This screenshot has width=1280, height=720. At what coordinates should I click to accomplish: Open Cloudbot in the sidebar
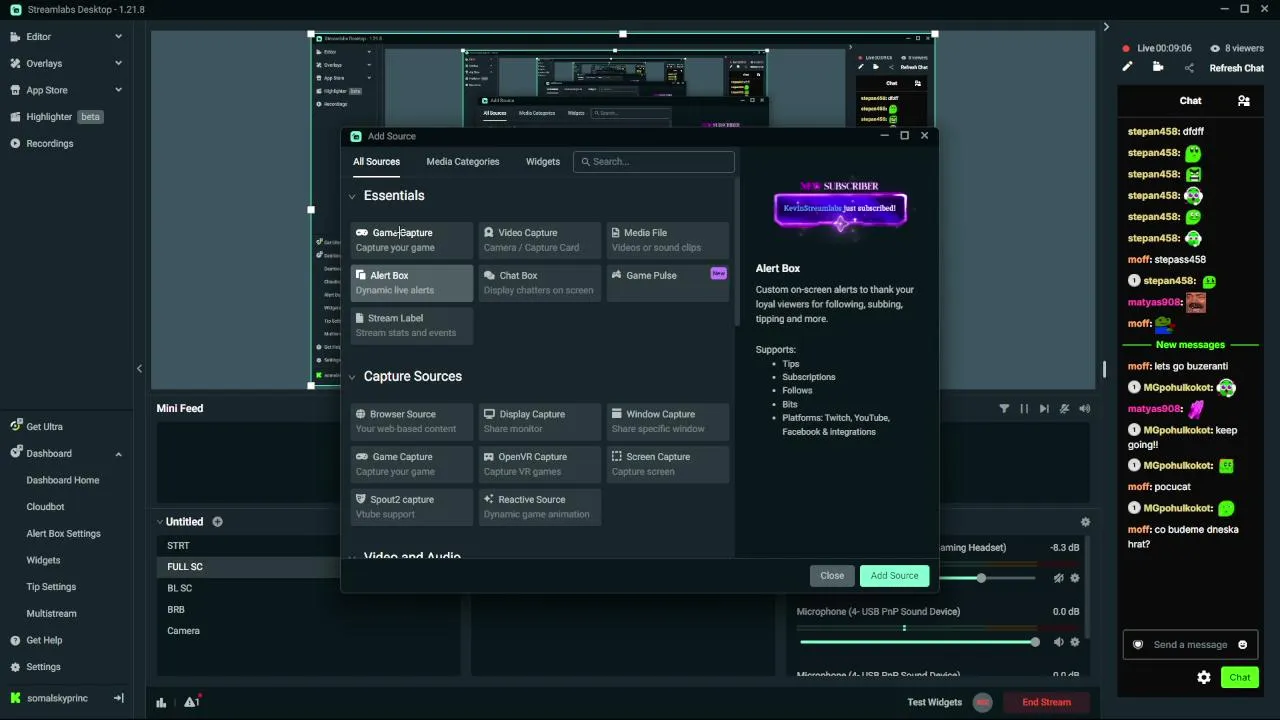(x=45, y=507)
